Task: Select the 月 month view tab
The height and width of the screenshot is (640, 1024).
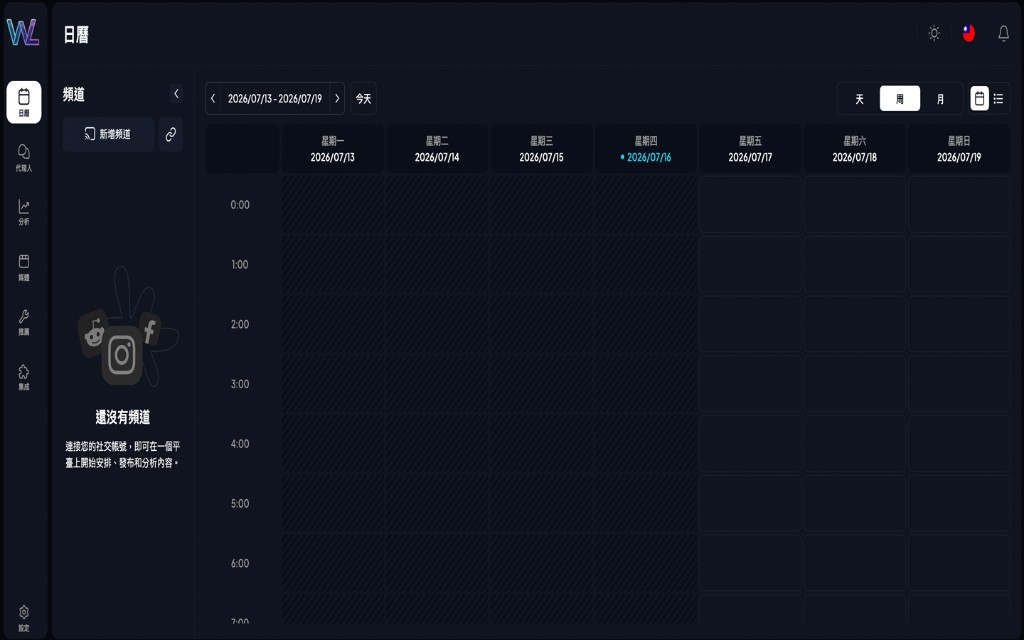Action: point(940,99)
